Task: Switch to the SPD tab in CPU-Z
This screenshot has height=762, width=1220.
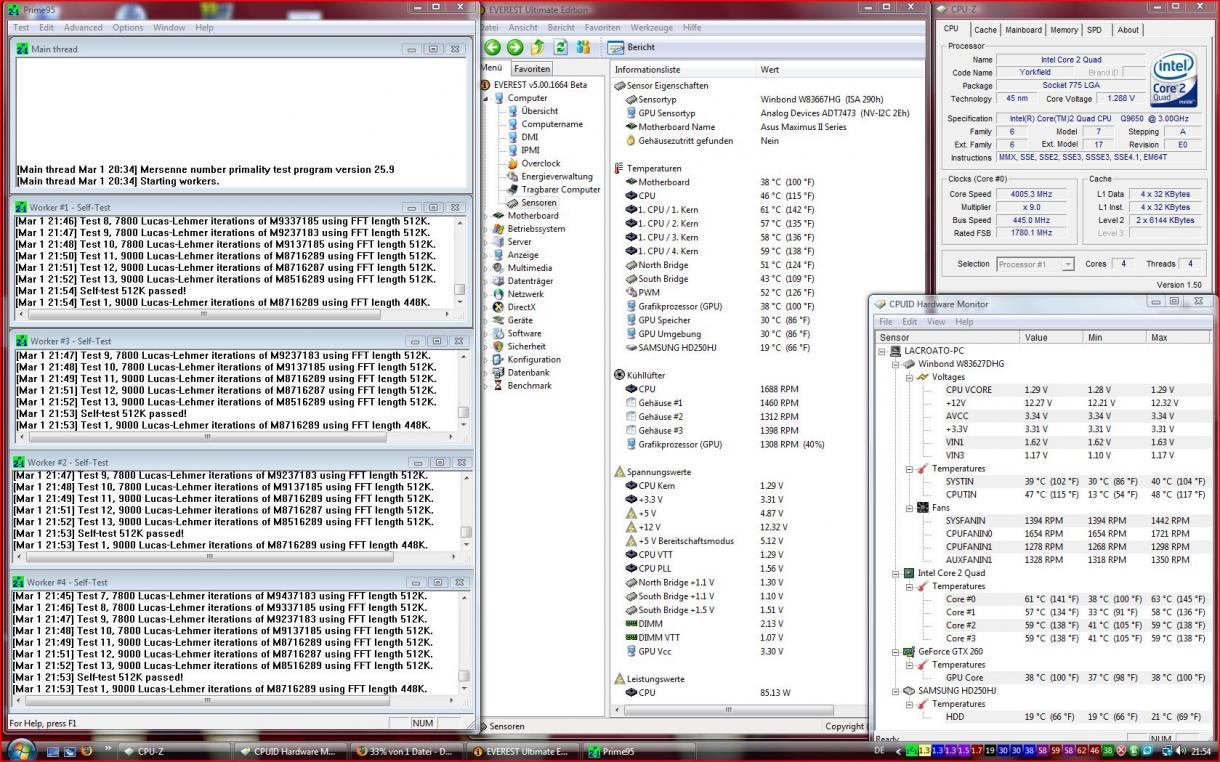Action: click(1095, 30)
